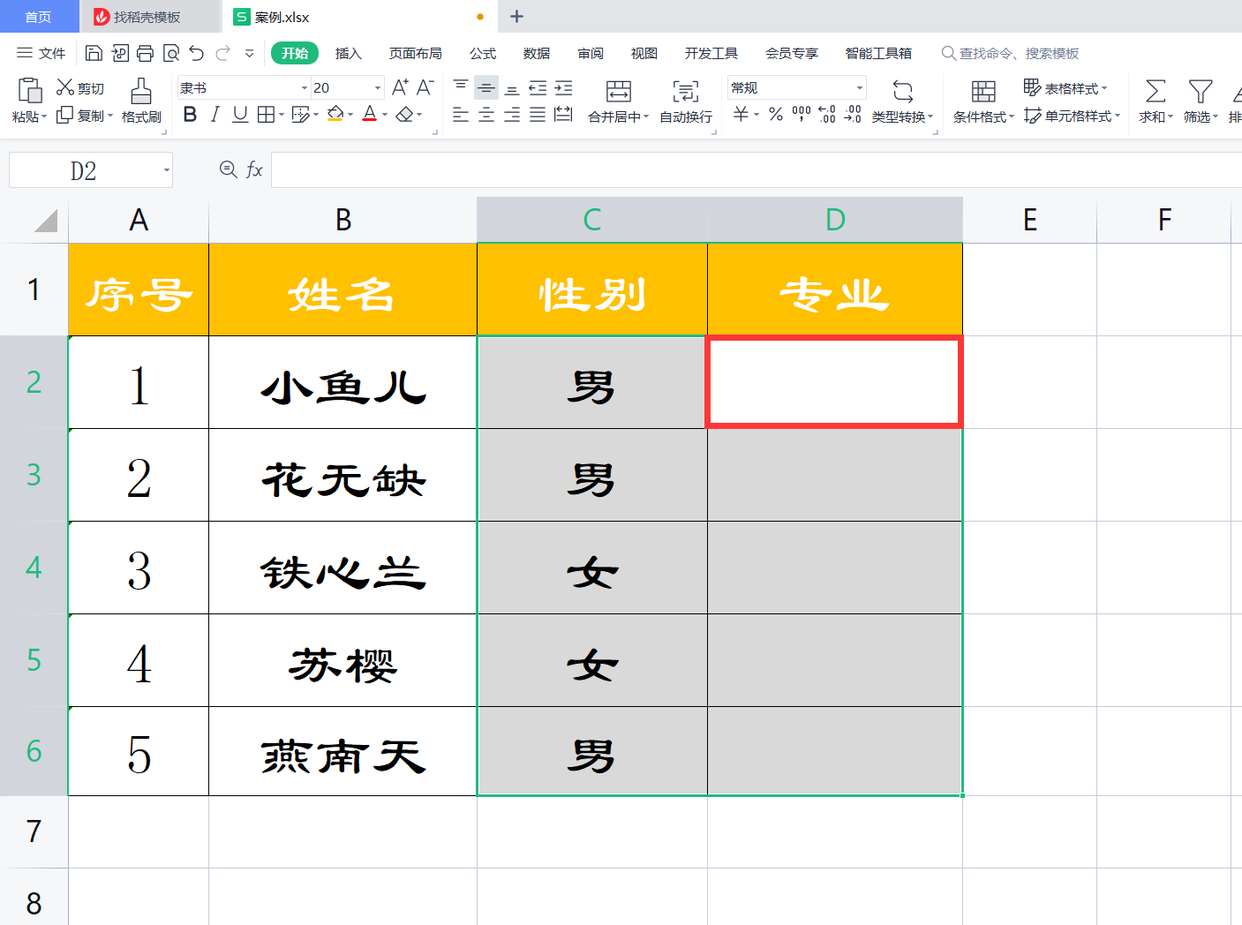
Task: Apply thousands separator style
Action: pyautogui.click(x=801, y=115)
